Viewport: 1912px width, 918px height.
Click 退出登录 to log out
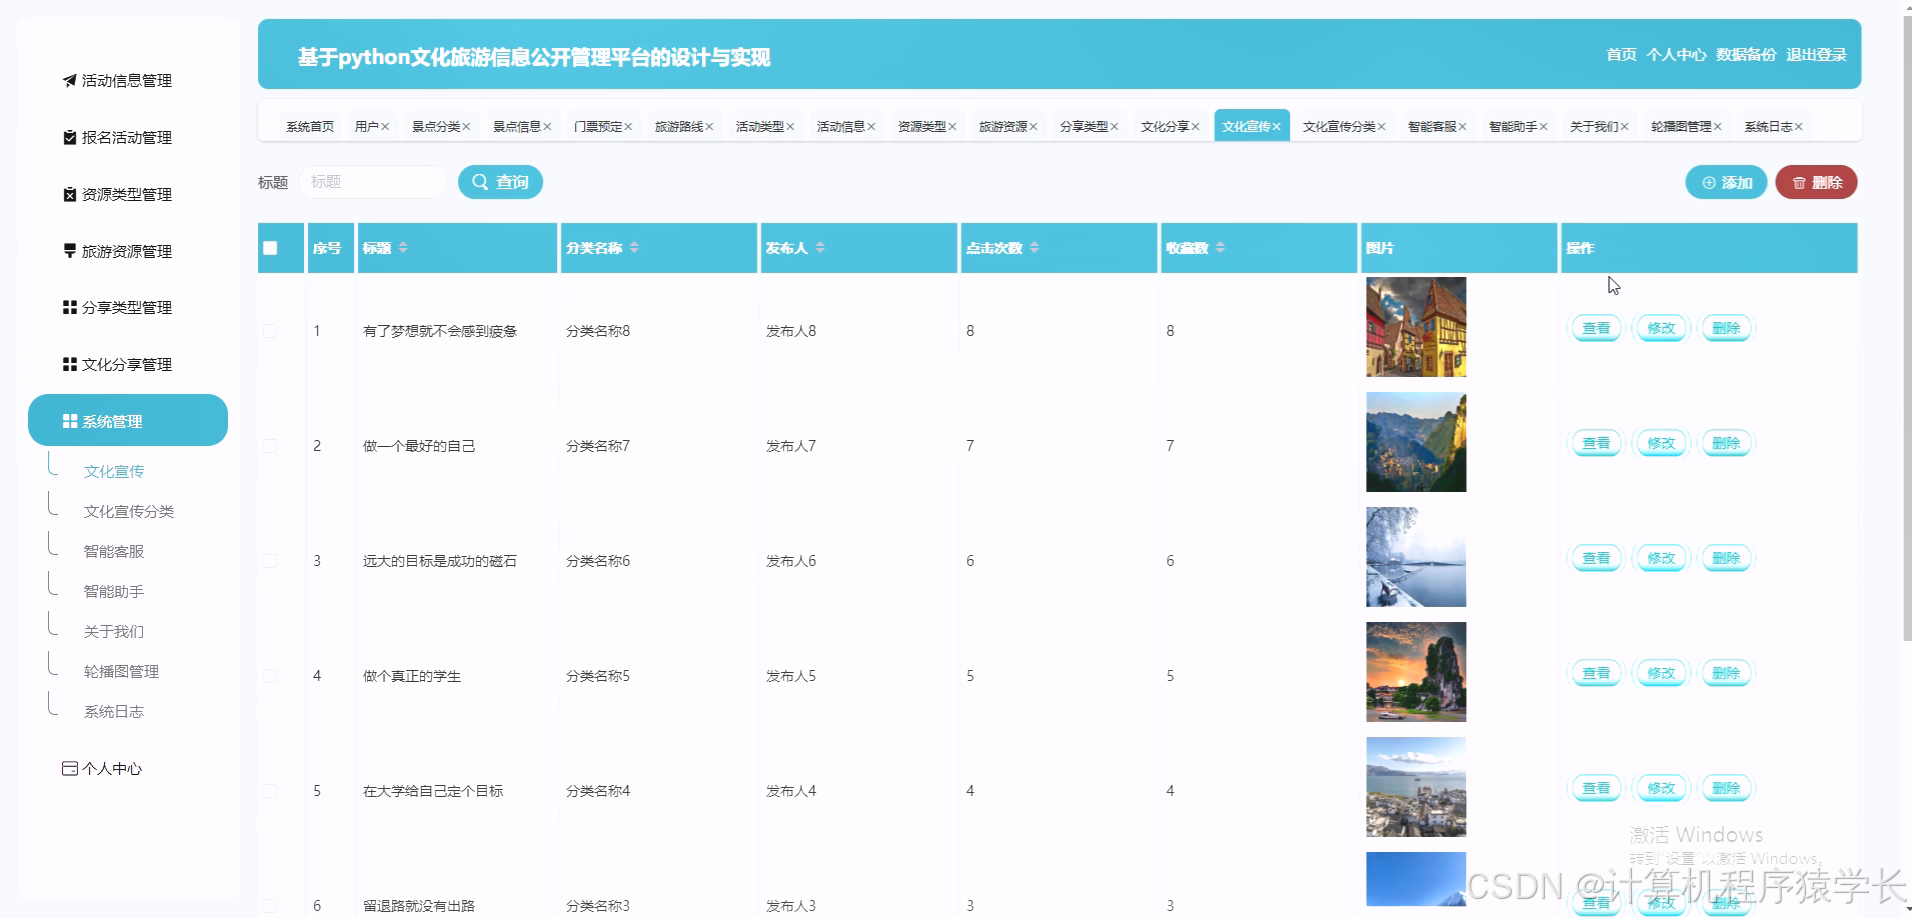click(x=1816, y=54)
